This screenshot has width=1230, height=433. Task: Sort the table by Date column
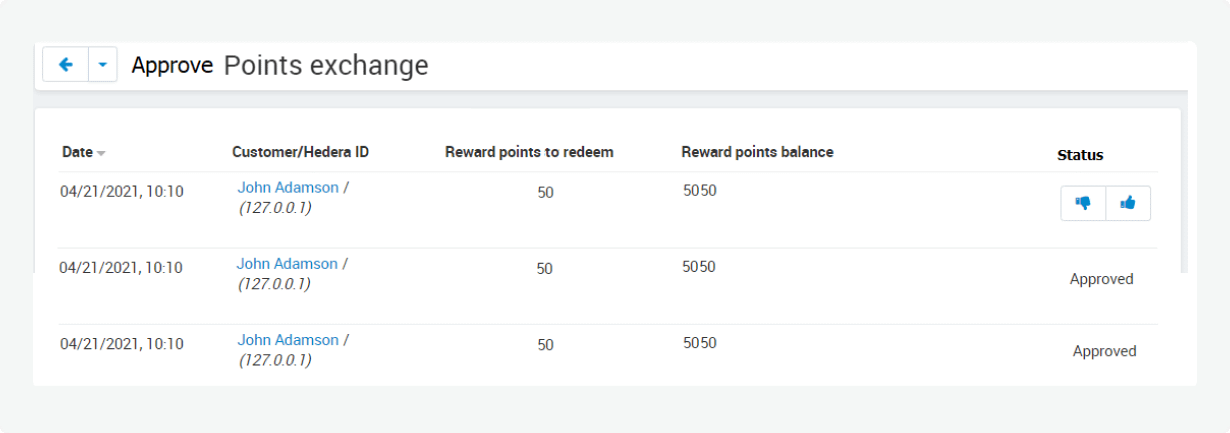tap(77, 153)
